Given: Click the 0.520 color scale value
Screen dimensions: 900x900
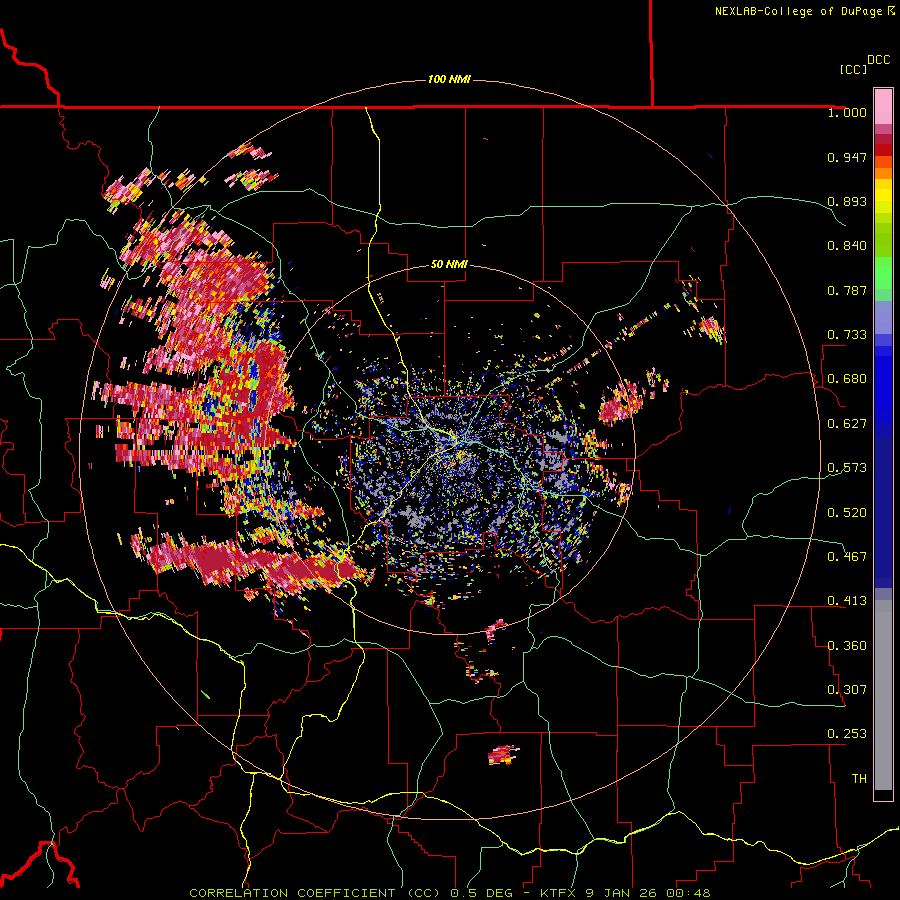Looking at the screenshot, I should [x=847, y=513].
